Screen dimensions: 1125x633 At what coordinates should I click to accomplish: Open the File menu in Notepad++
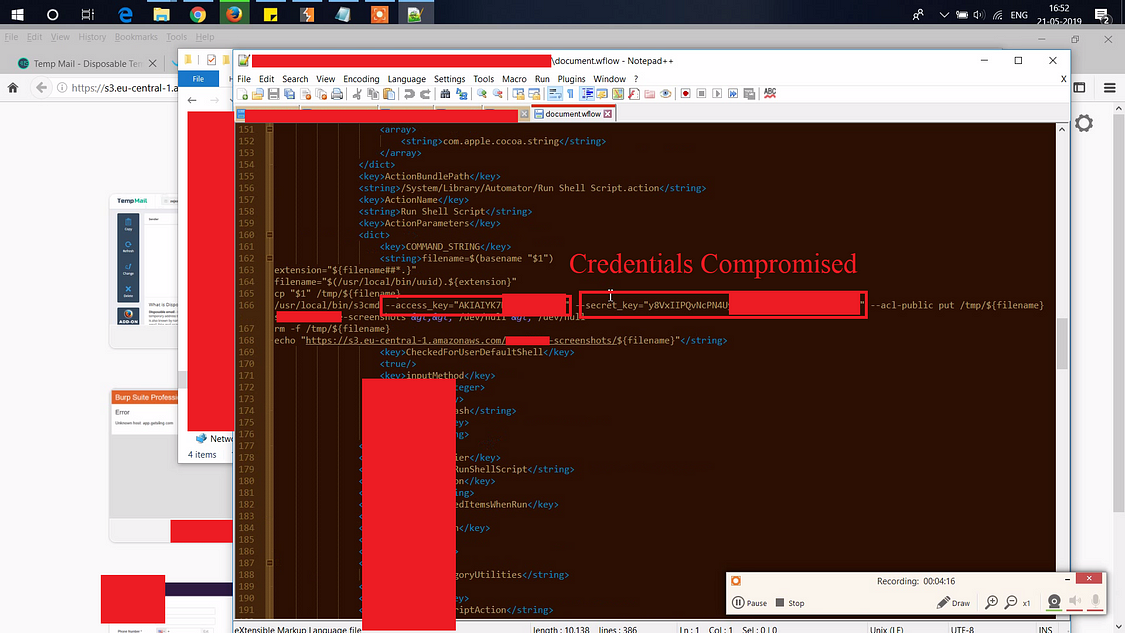click(244, 79)
